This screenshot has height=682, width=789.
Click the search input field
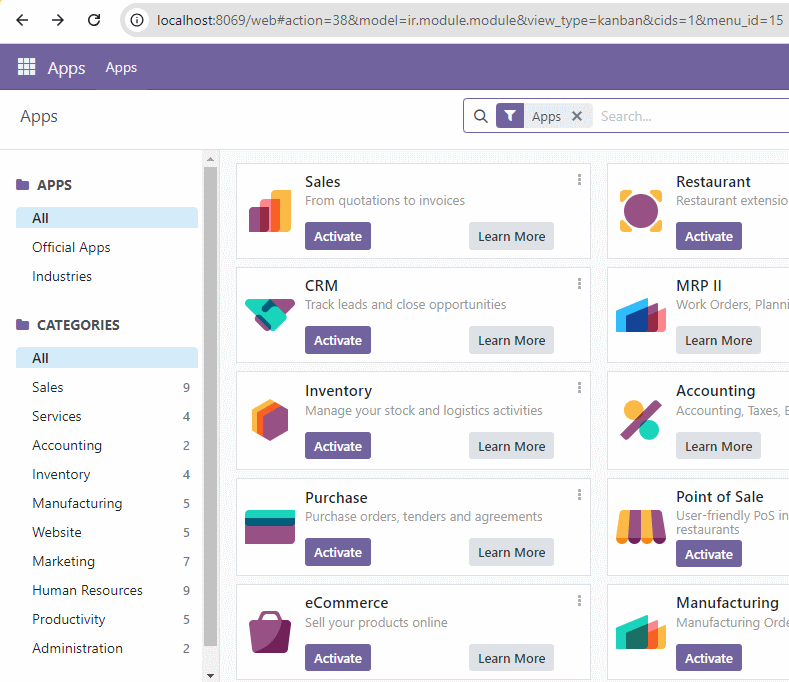[x=693, y=116]
